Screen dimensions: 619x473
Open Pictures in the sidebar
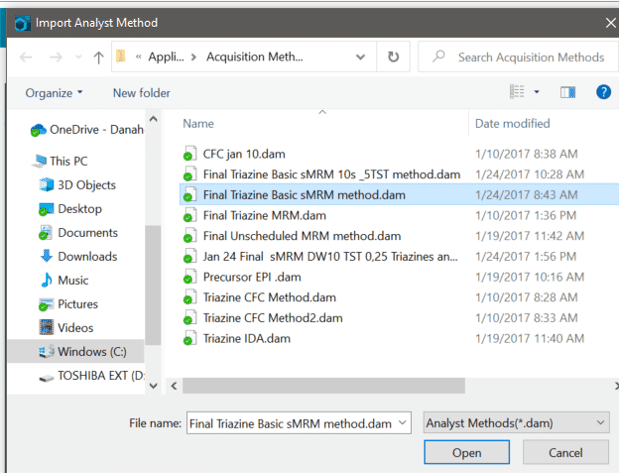click(x=68, y=304)
